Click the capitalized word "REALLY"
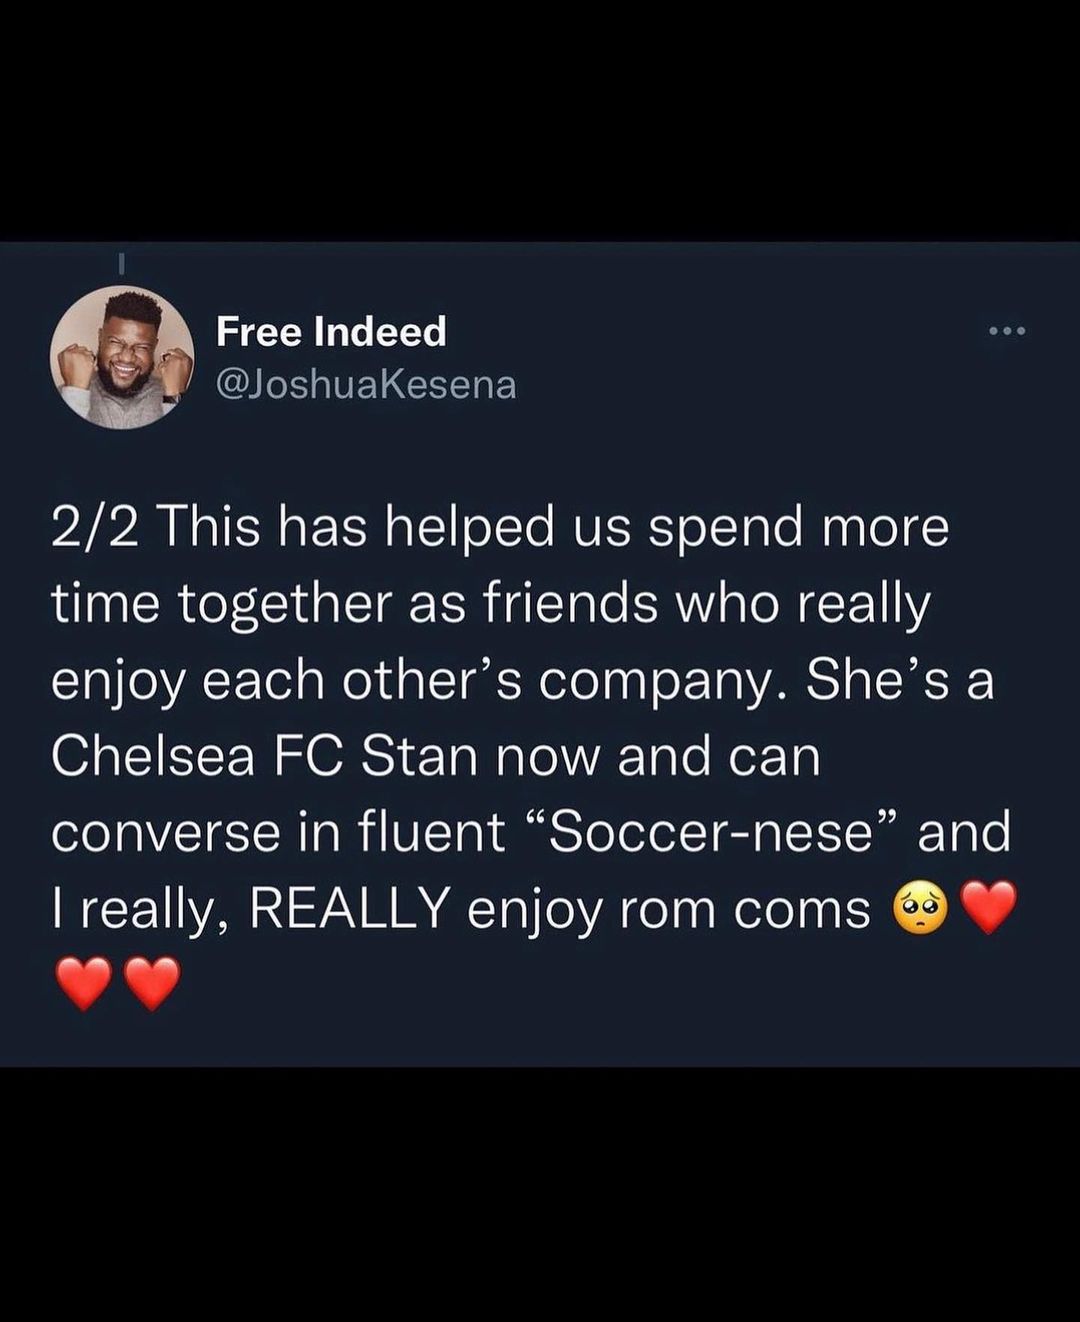 coord(349,908)
